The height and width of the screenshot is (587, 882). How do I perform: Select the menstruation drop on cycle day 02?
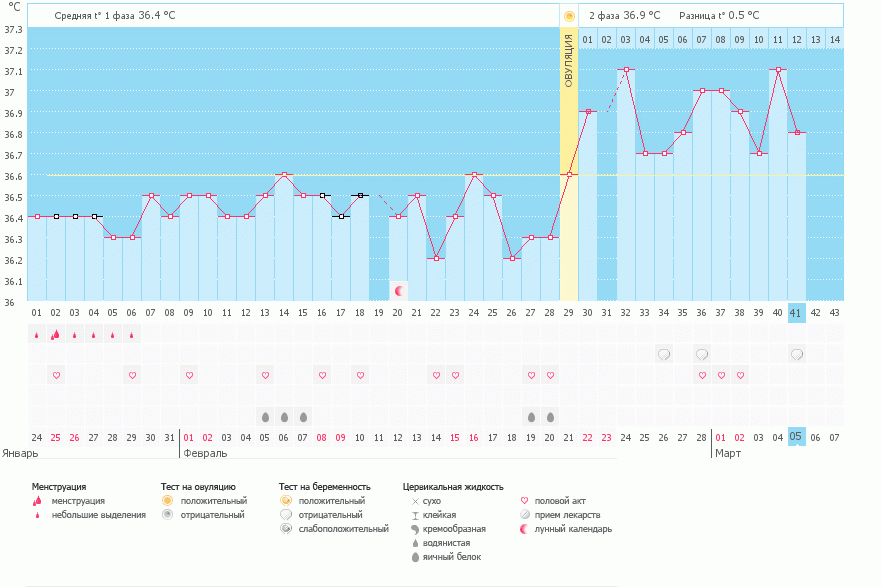point(56,335)
